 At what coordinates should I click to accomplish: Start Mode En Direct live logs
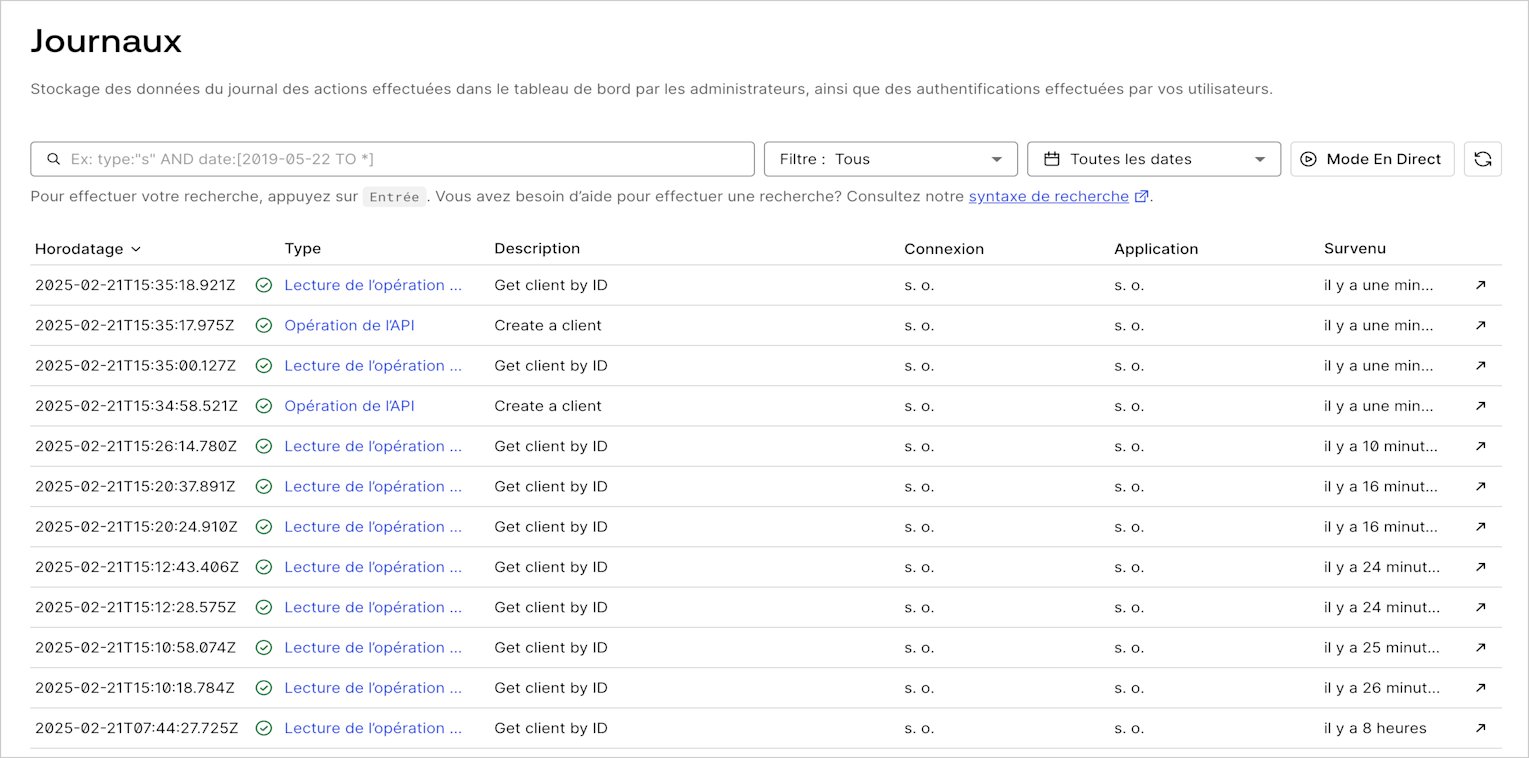click(x=1373, y=159)
